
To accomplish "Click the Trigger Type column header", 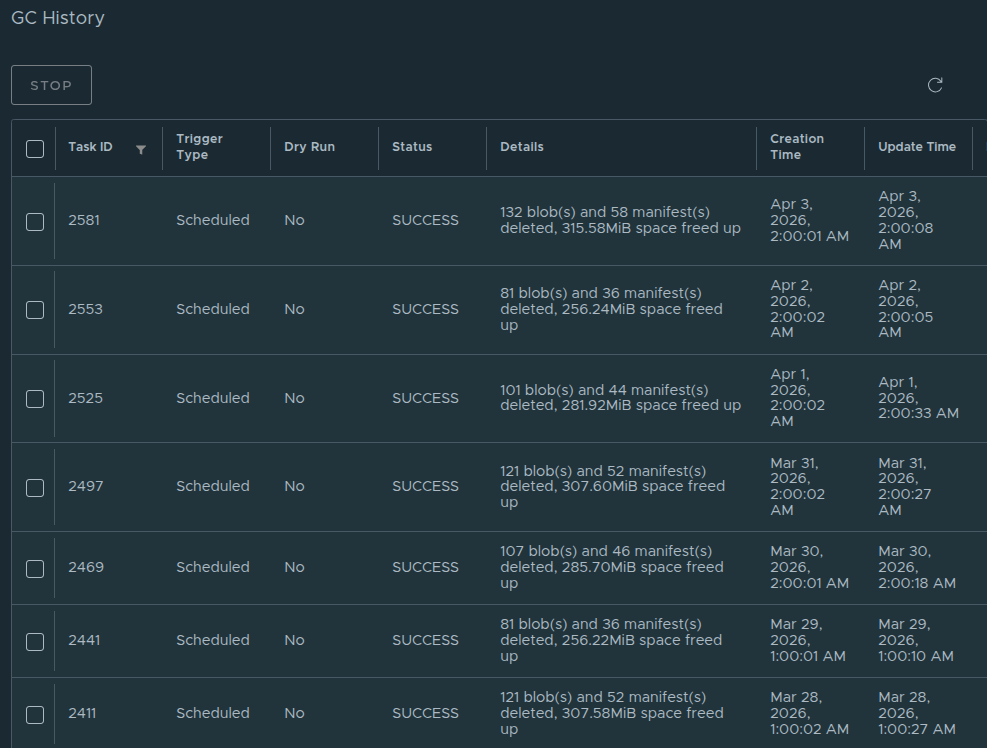I will [x=199, y=147].
